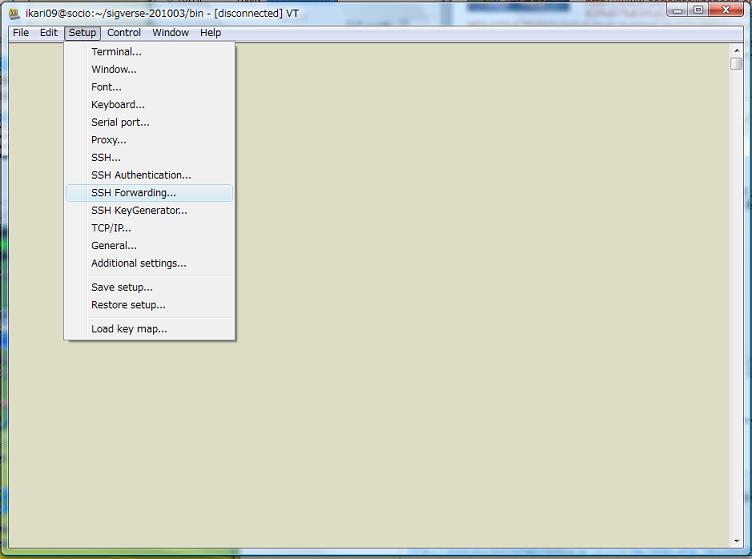
Task: Select Terminal... from Setup menu
Action: coord(116,52)
